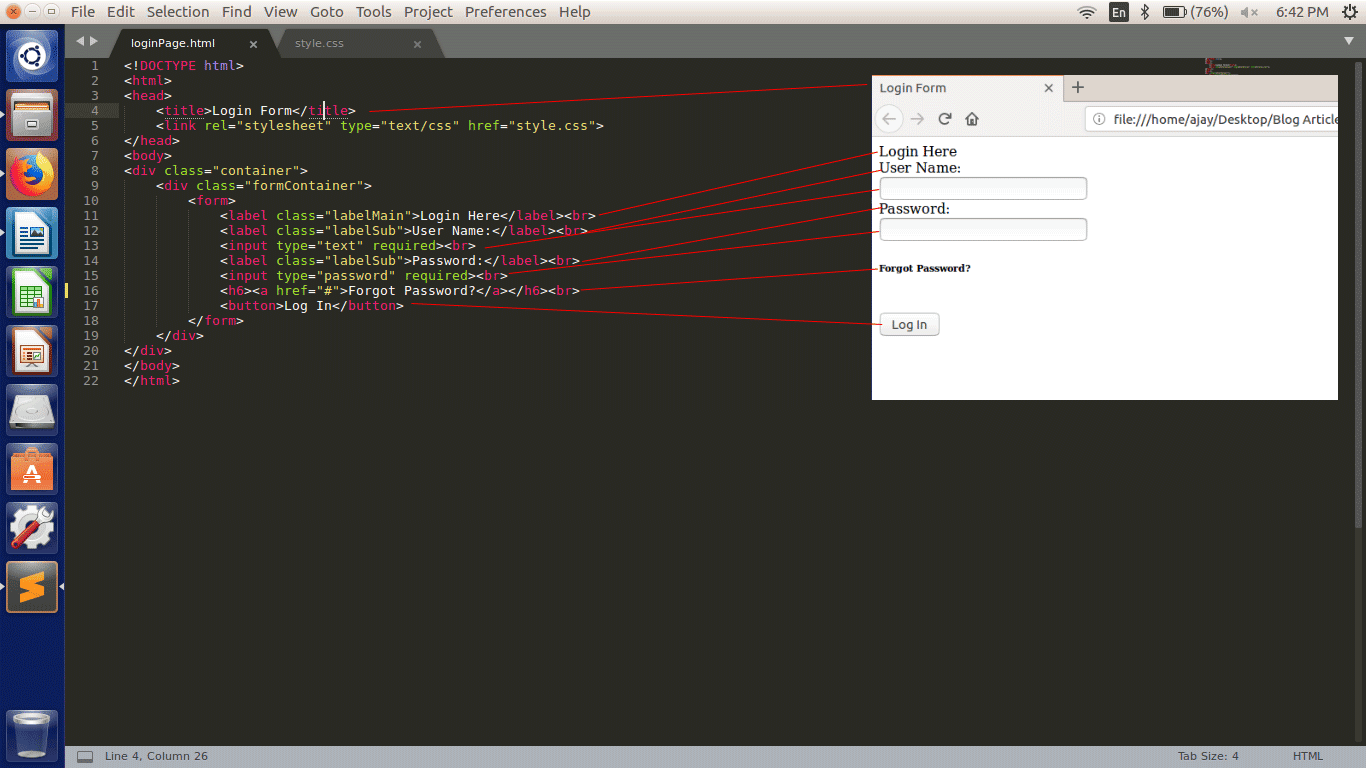Go to Firefox home page

click(971, 118)
